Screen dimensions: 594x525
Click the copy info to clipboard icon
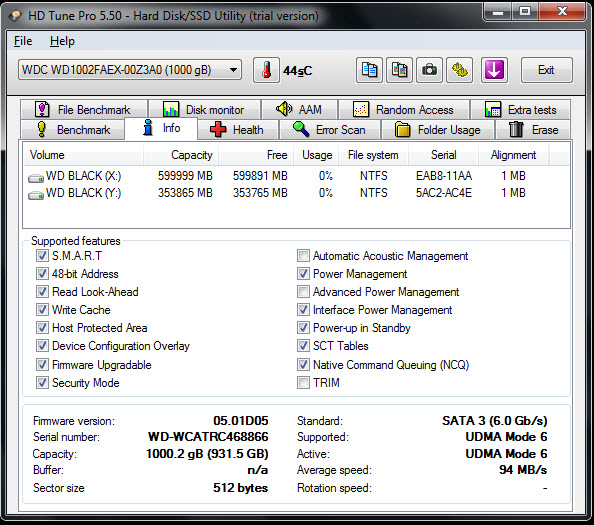pyautogui.click(x=369, y=70)
